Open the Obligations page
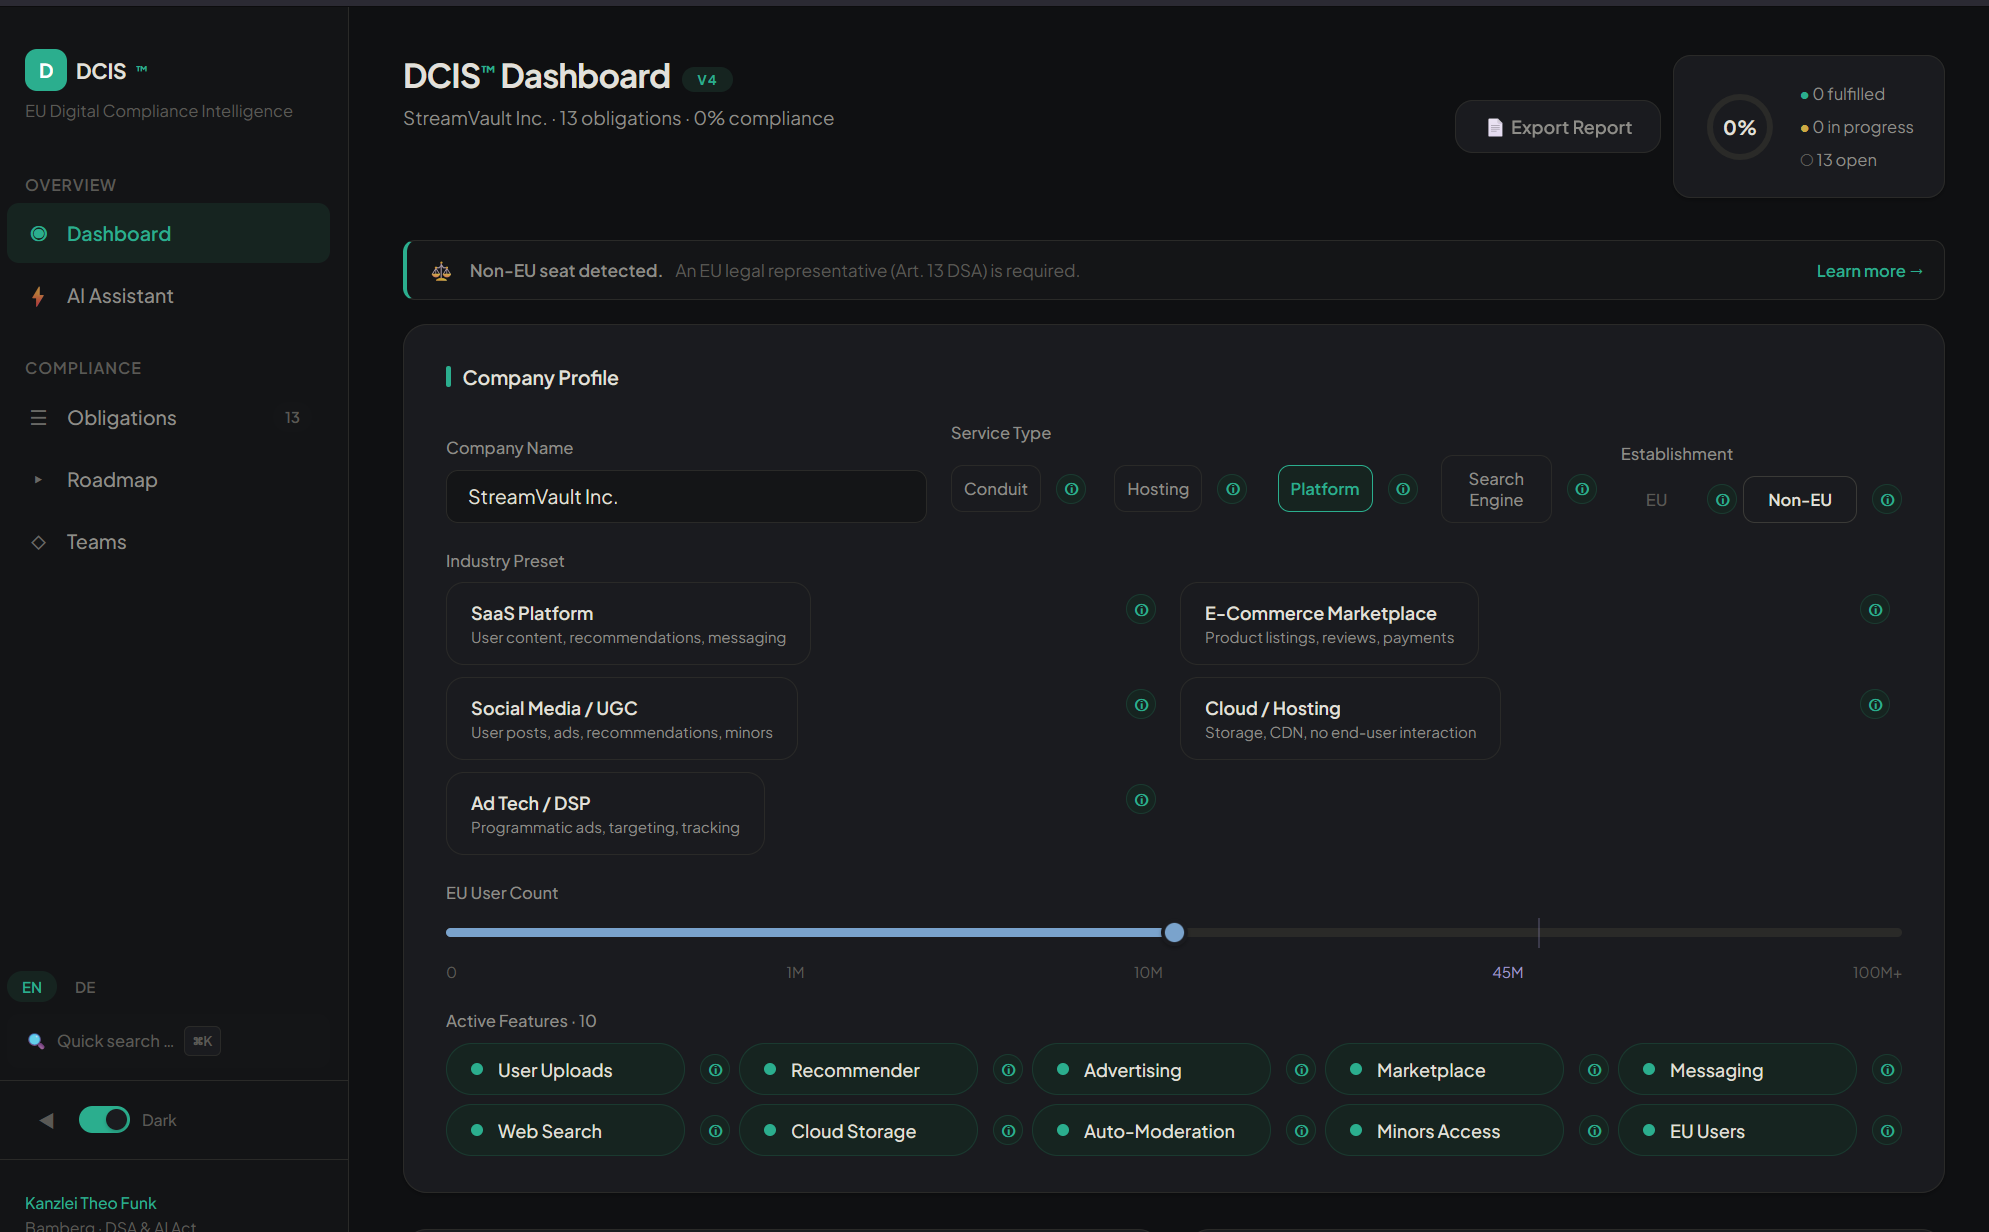The width and height of the screenshot is (1989, 1232). 121,418
